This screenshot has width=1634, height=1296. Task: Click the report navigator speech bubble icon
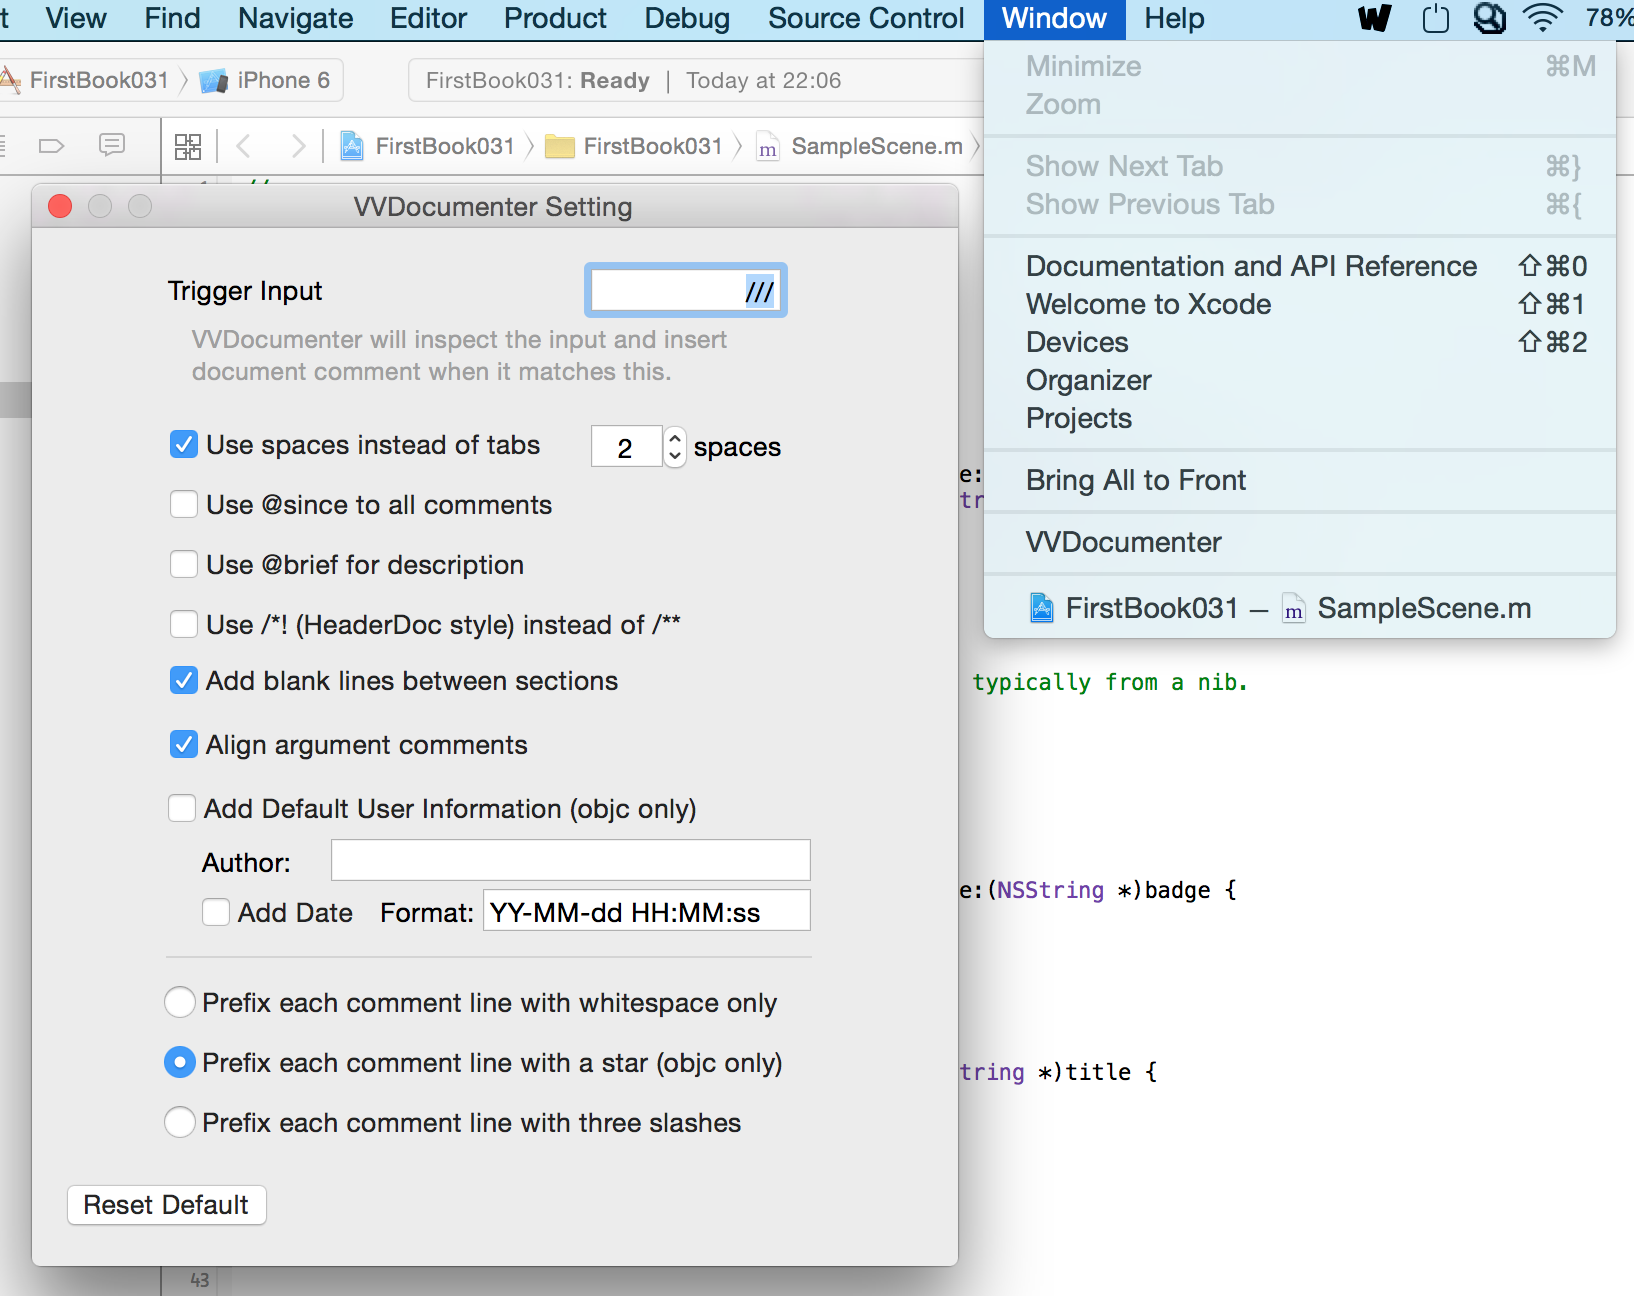pos(112,146)
